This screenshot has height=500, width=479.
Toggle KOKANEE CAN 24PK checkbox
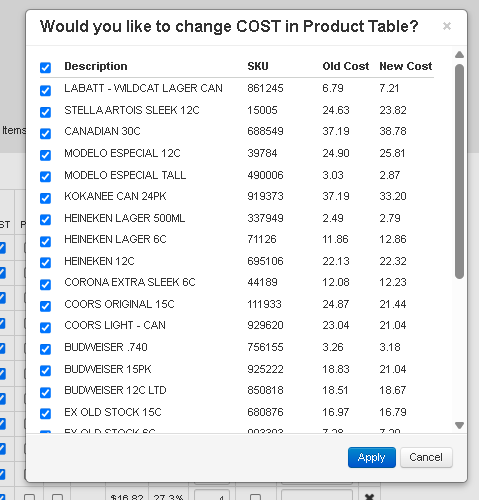tap(45, 198)
